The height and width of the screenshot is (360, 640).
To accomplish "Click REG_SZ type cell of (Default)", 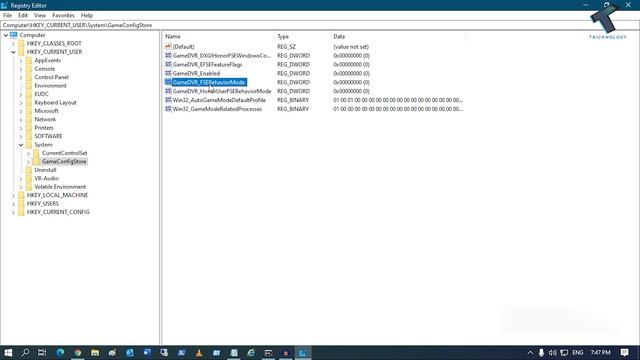I will (286, 47).
